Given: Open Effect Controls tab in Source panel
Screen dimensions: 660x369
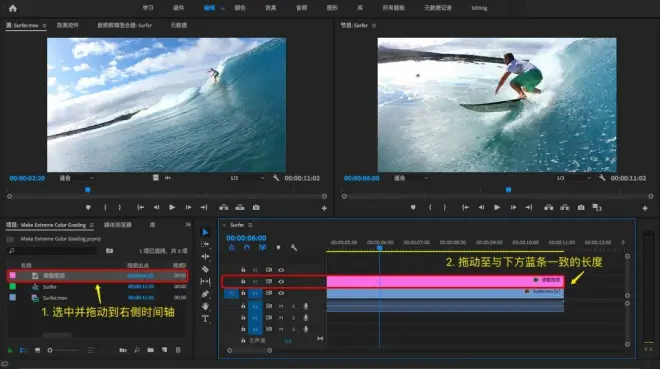Looking at the screenshot, I should pos(68,25).
